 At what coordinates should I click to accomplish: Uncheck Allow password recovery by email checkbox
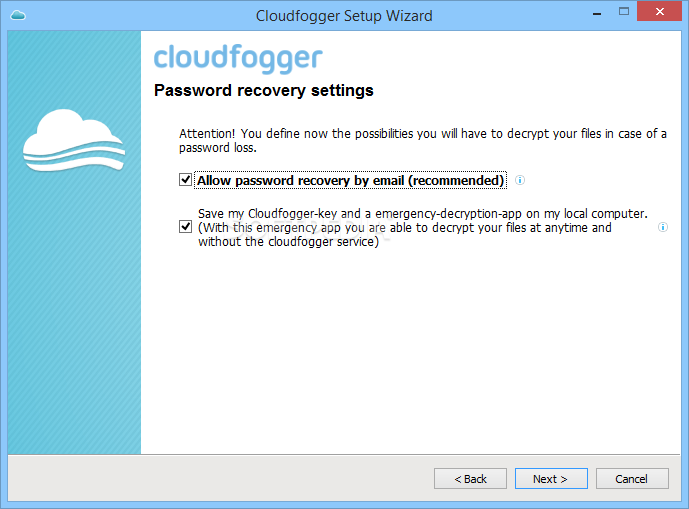coord(185,180)
